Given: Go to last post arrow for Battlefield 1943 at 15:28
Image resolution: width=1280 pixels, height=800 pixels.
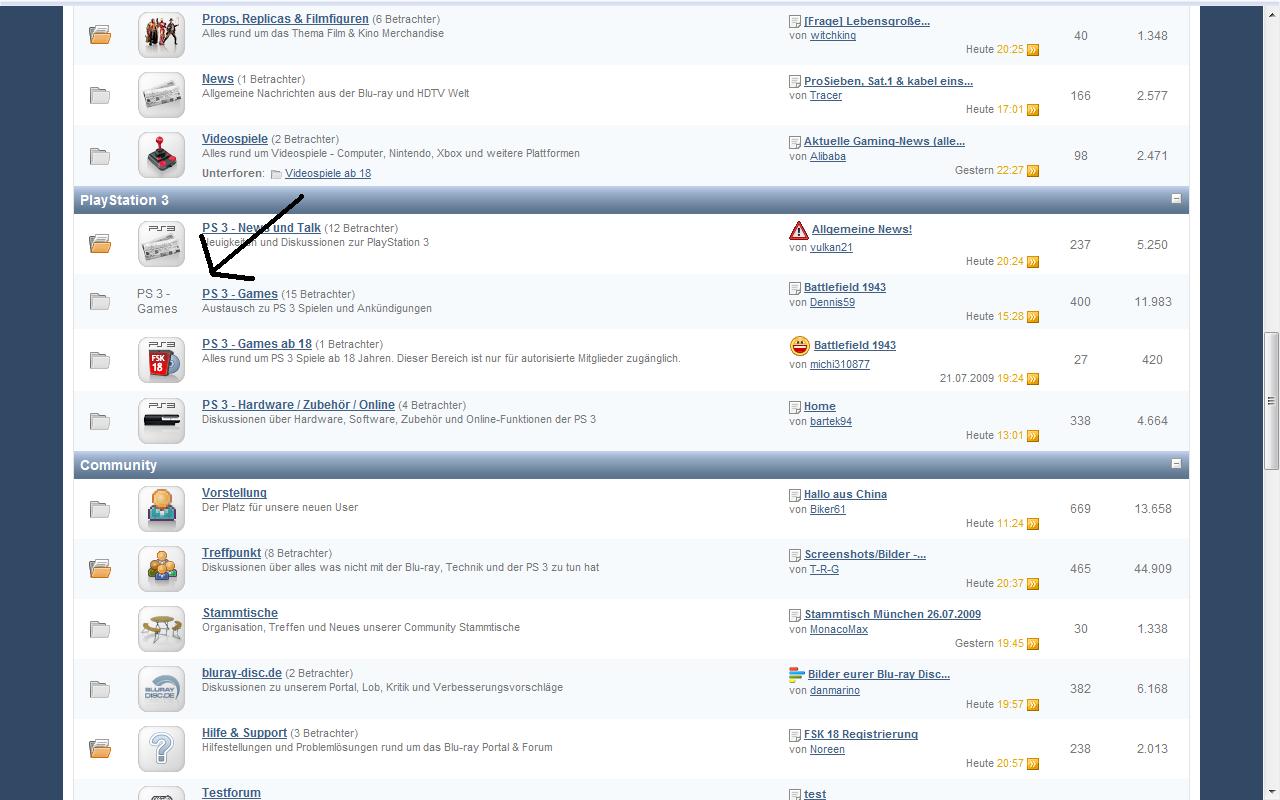Looking at the screenshot, I should (x=1033, y=317).
